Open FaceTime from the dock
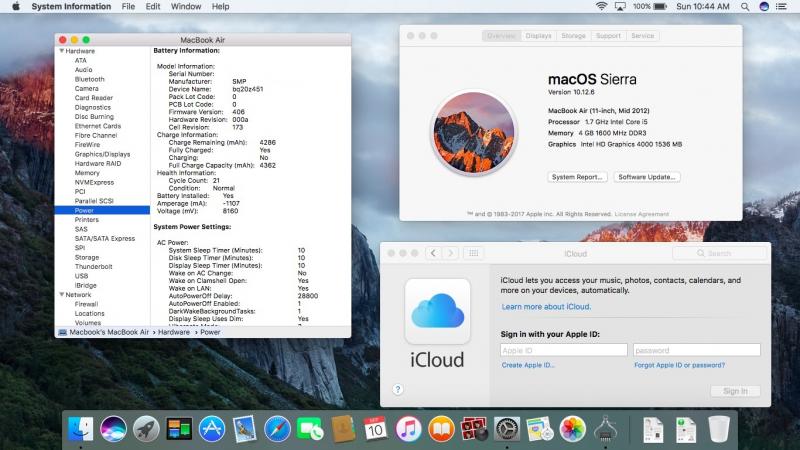Viewport: 800px width, 450px height. [310, 429]
